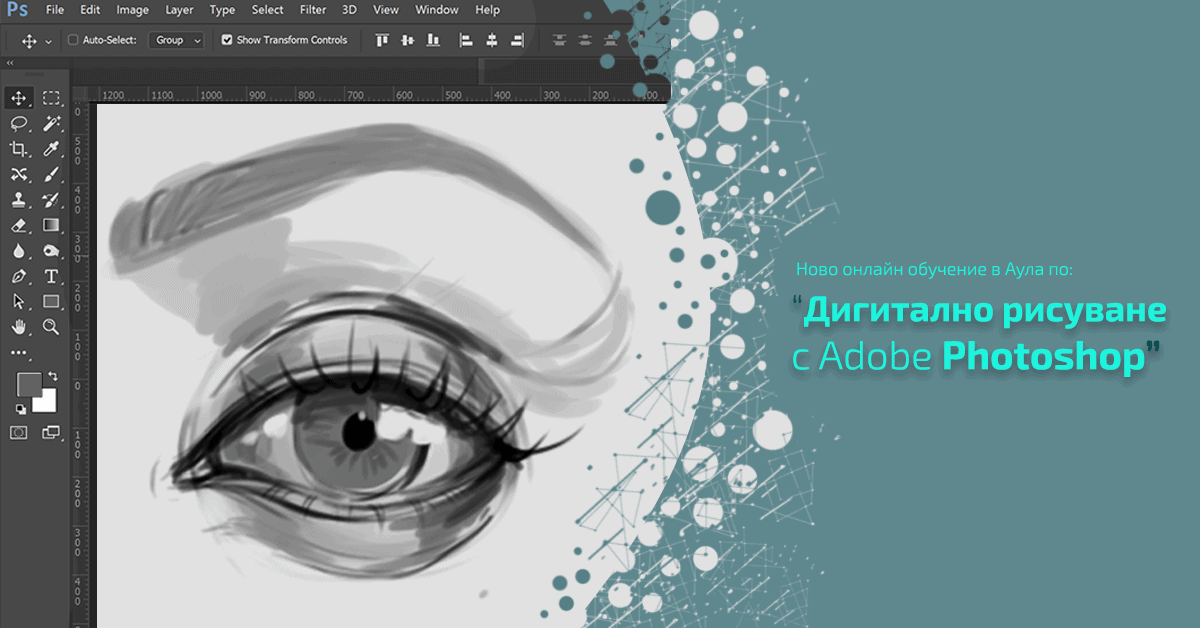
Task: Align vertical centers in options bar
Action: (407, 41)
